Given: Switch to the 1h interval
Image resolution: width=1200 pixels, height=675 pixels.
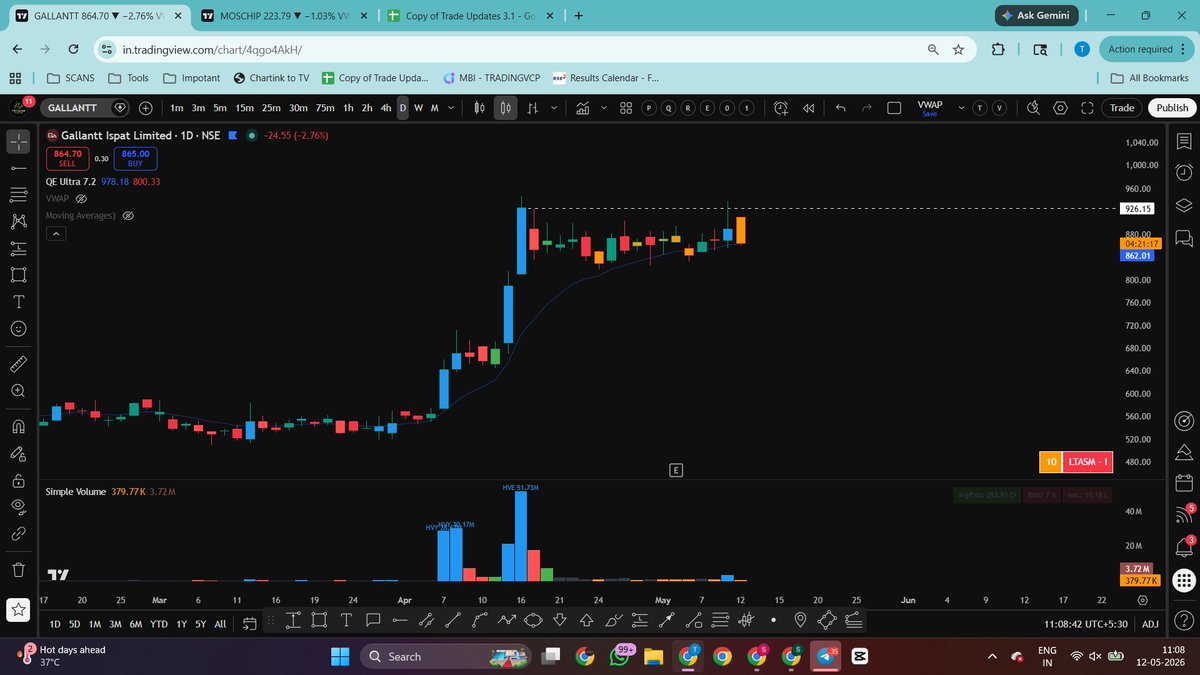Looking at the screenshot, I should (x=348, y=108).
